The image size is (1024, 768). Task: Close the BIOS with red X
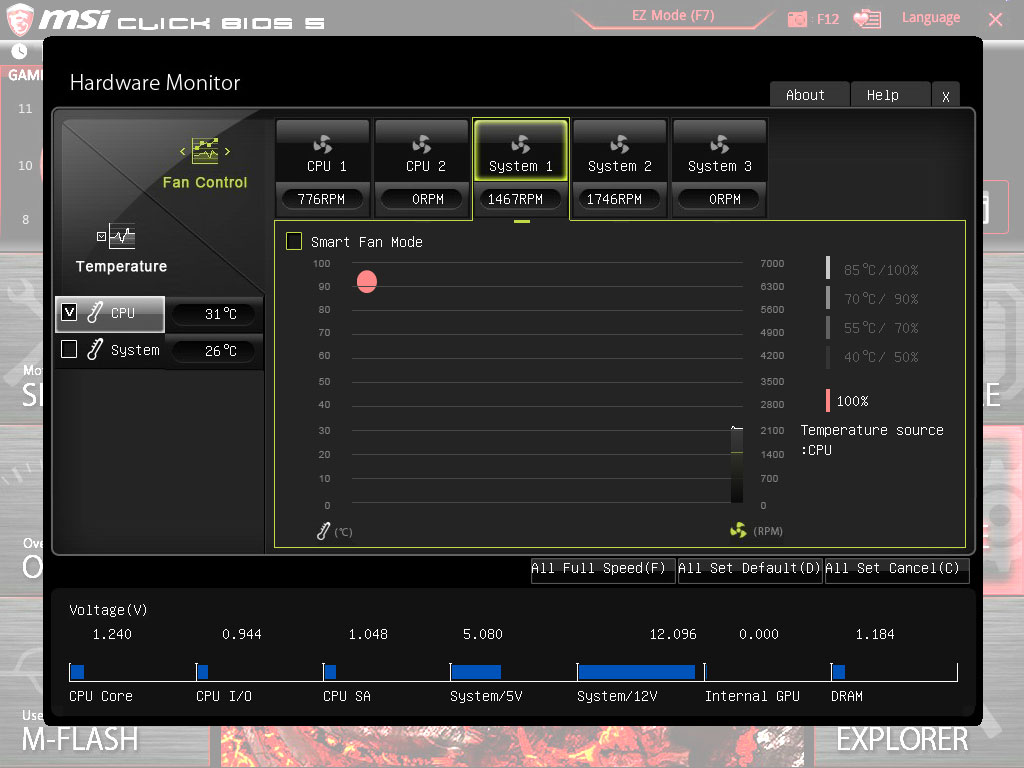pos(995,20)
